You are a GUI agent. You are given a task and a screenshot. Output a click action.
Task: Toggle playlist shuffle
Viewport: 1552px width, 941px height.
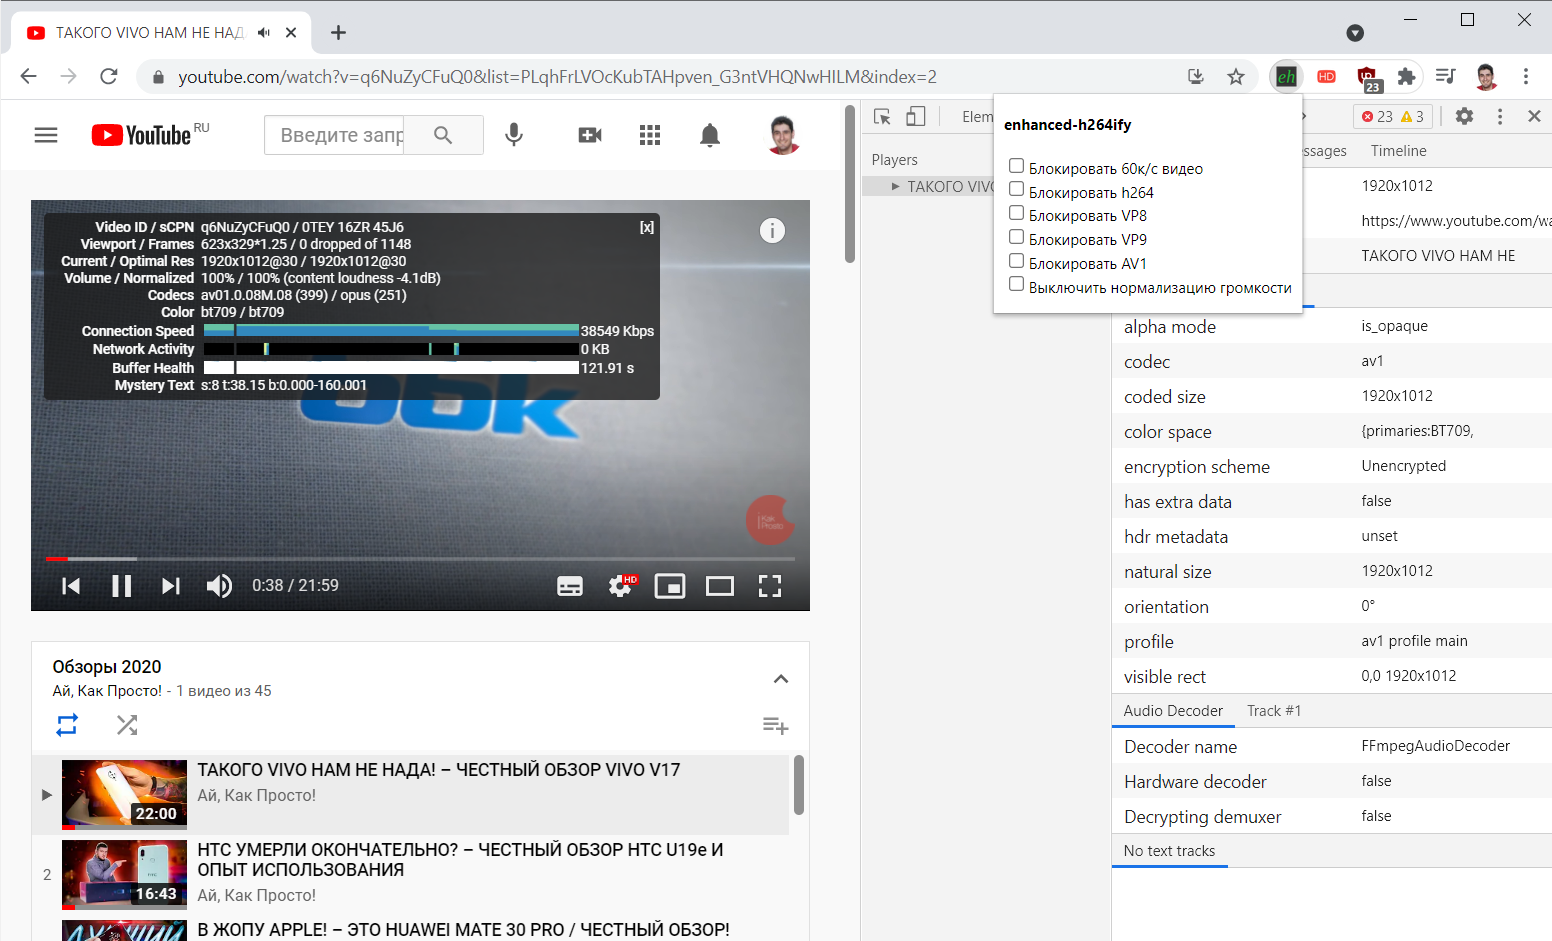point(127,725)
